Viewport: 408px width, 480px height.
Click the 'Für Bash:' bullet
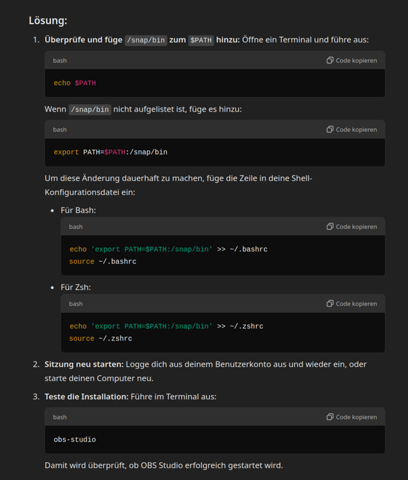78,210
